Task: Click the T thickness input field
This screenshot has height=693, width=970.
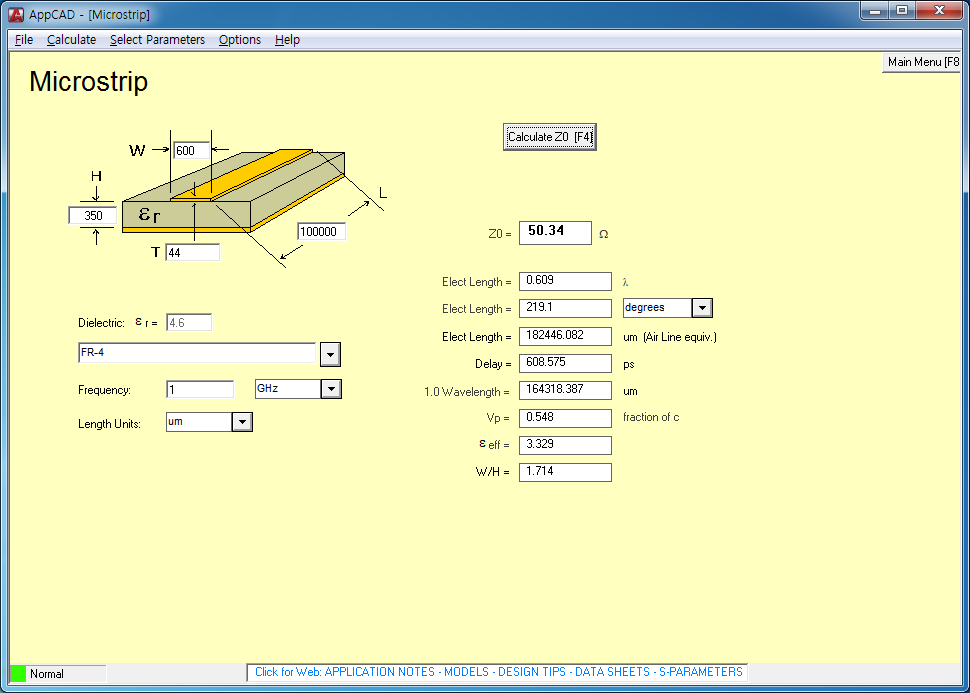Action: pyautogui.click(x=192, y=252)
